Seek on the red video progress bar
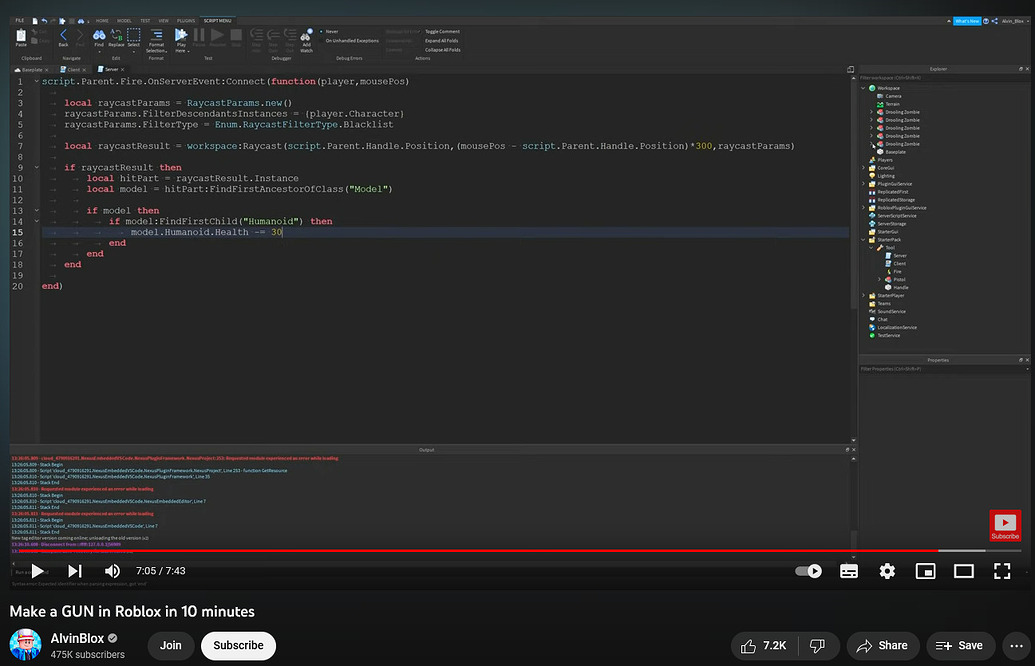This screenshot has height=666, width=1035. coord(474,550)
